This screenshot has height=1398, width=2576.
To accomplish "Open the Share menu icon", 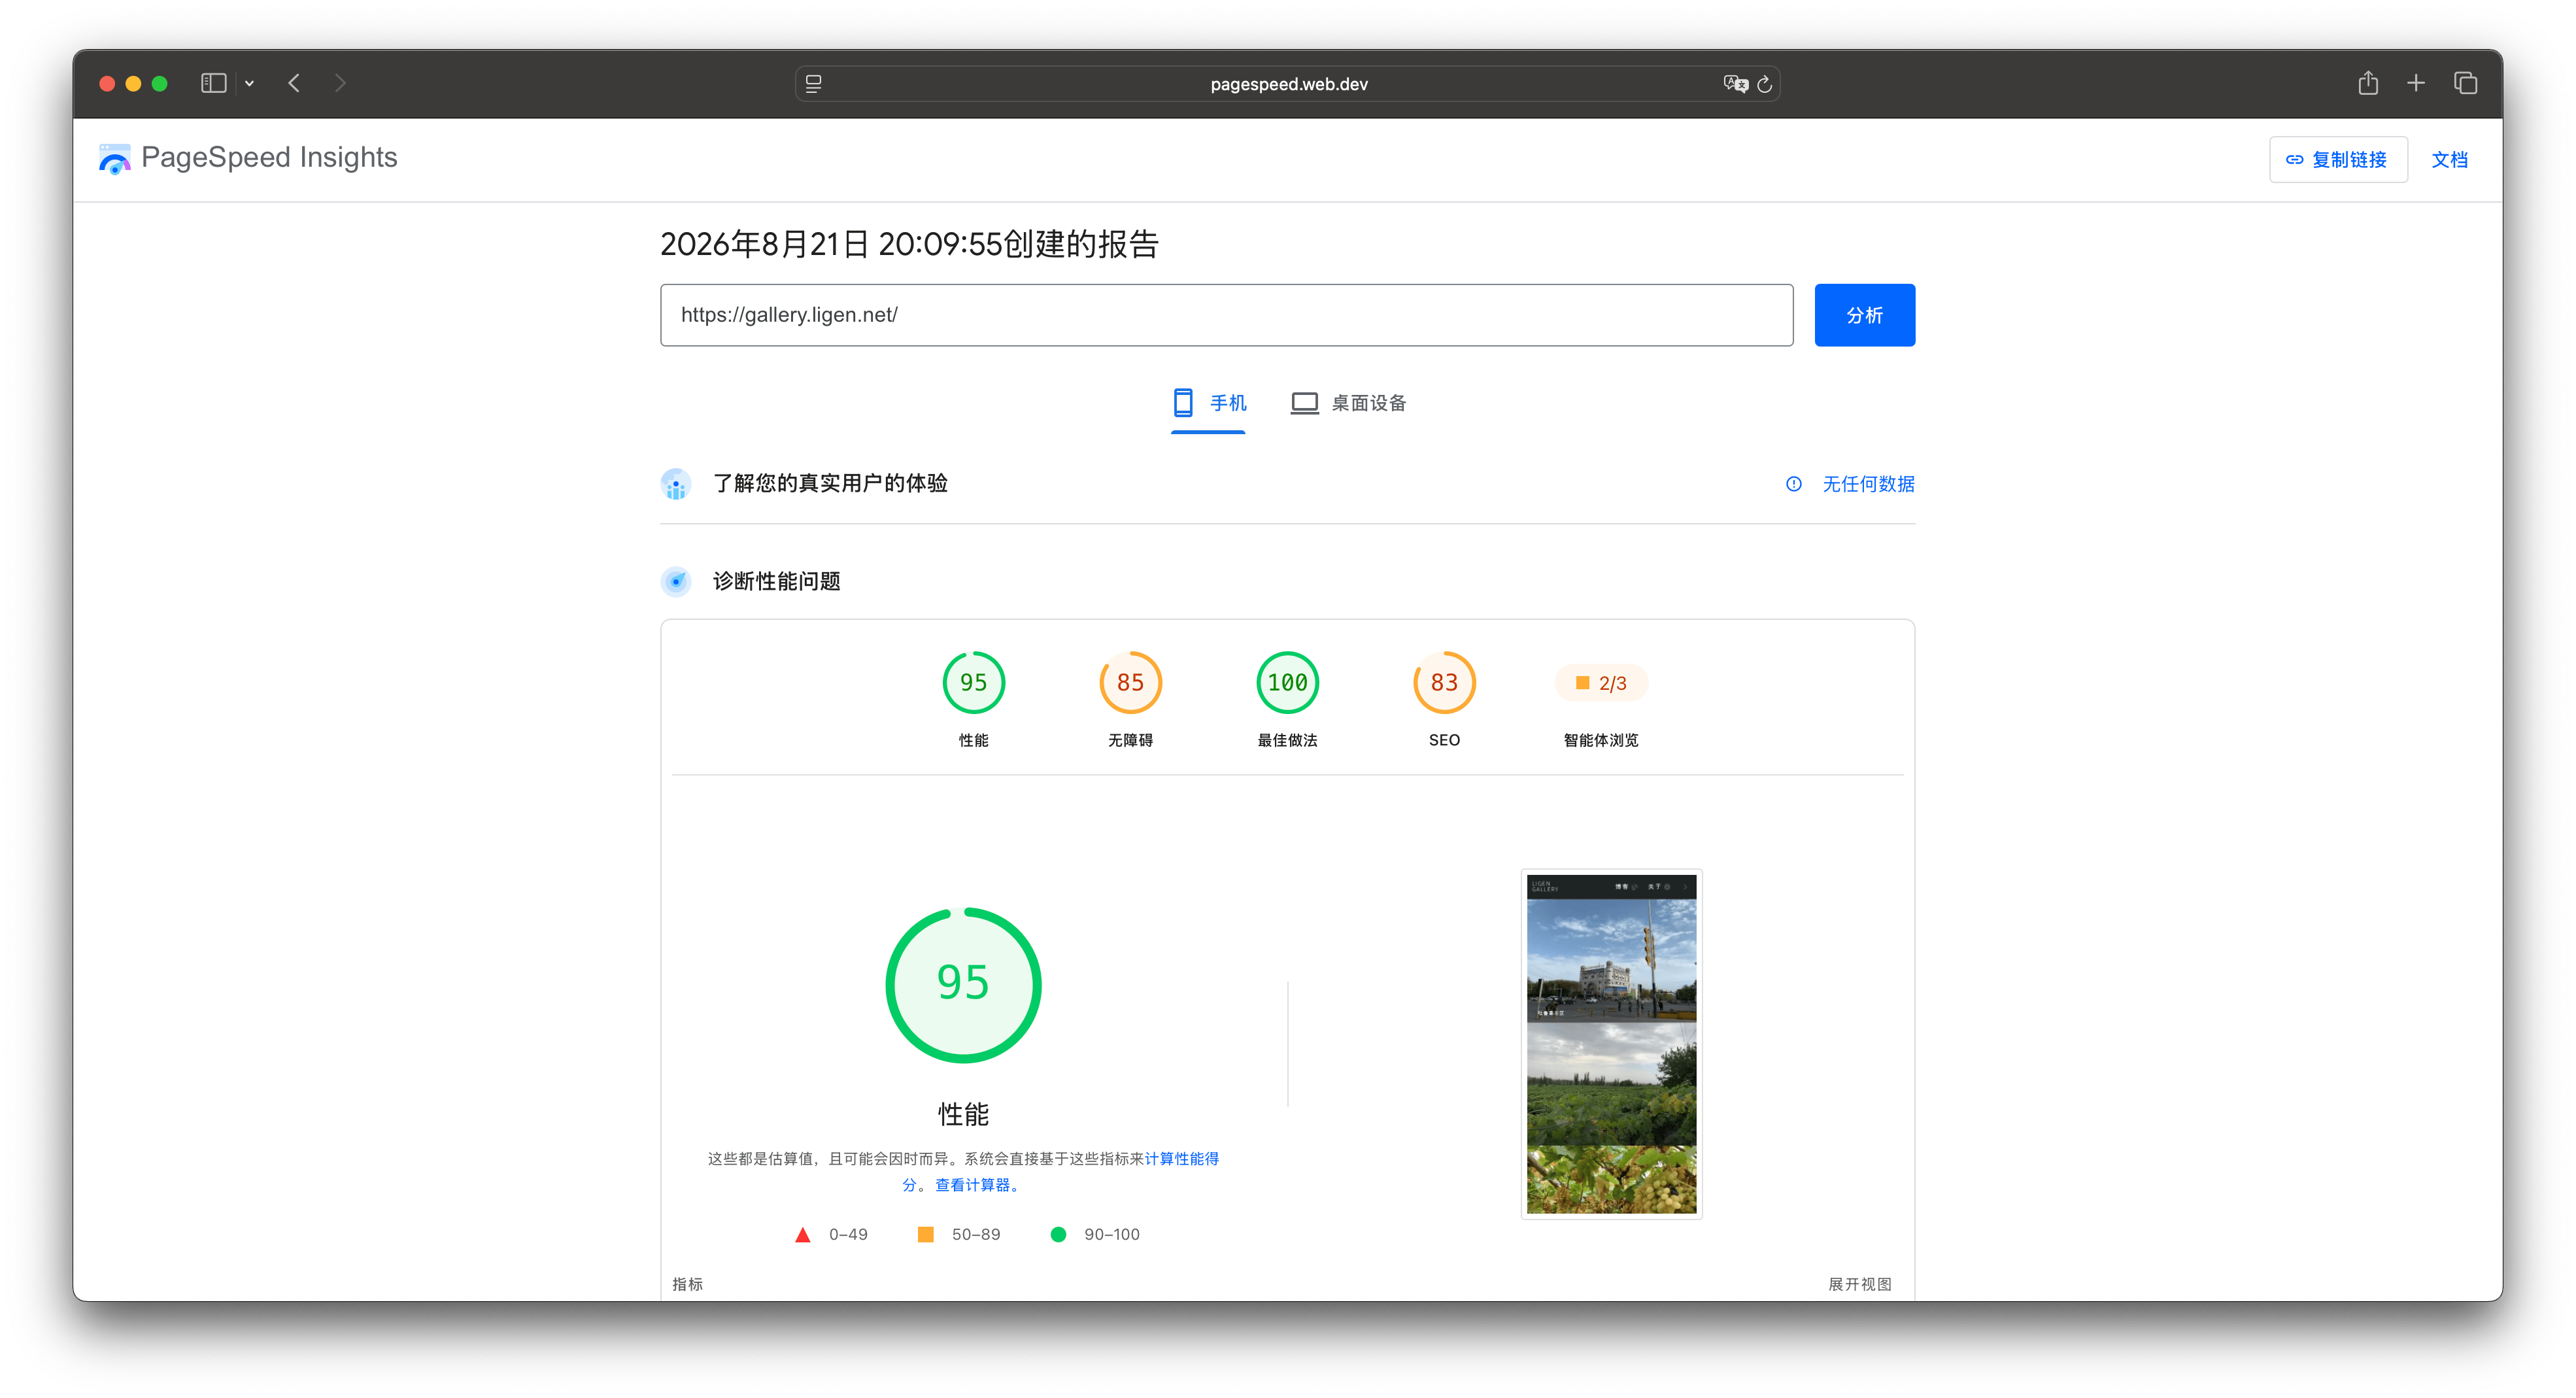I will point(2368,83).
